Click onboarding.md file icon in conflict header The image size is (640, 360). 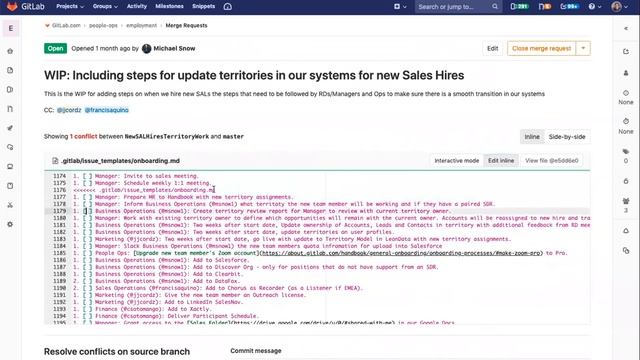[55, 161]
